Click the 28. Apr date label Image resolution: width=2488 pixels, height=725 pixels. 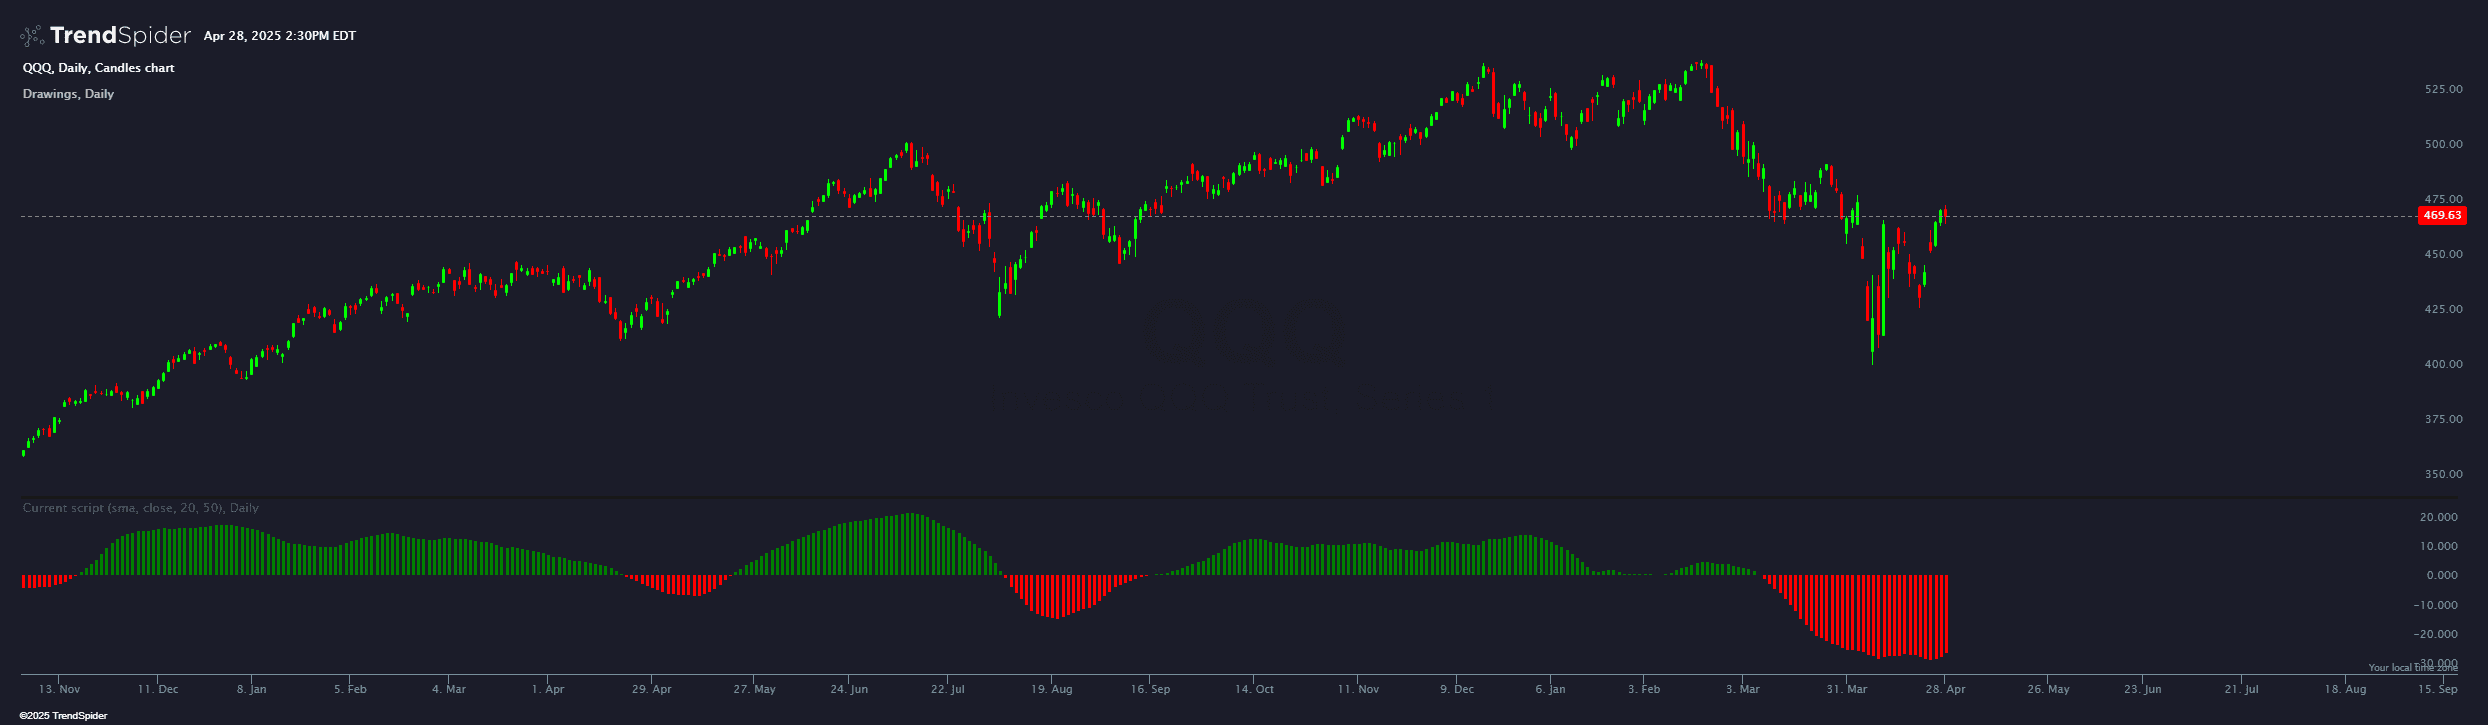(1944, 689)
